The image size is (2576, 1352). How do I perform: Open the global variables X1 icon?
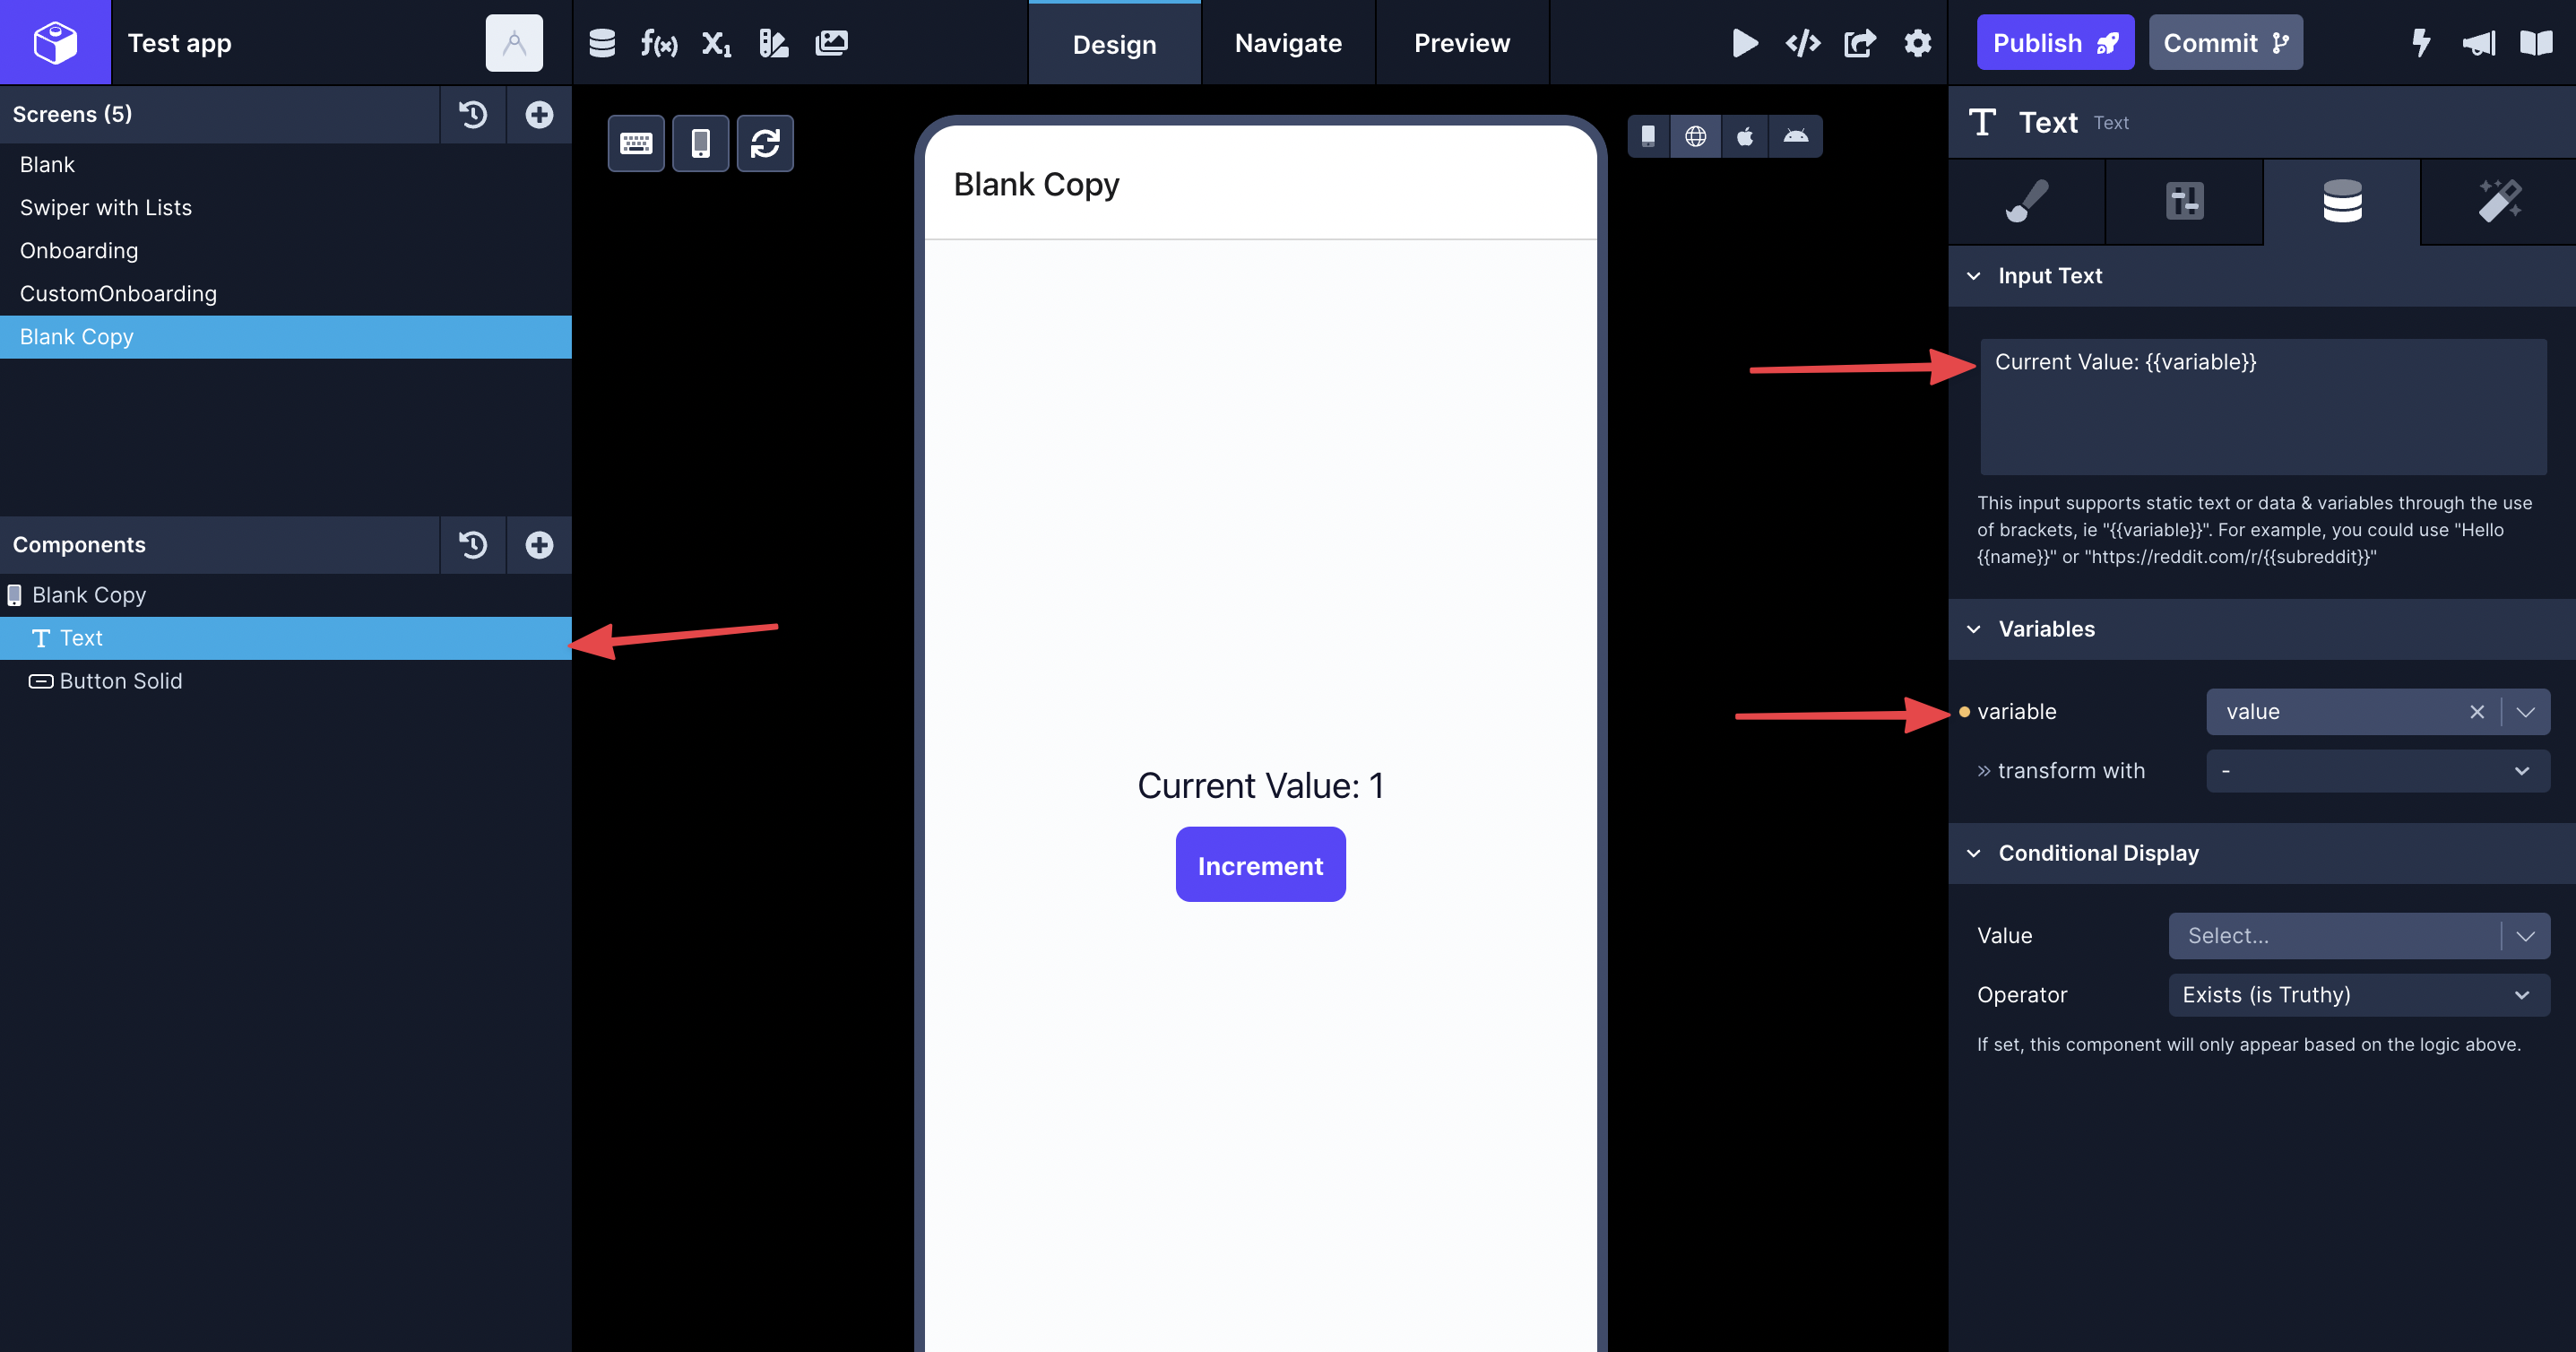point(716,43)
